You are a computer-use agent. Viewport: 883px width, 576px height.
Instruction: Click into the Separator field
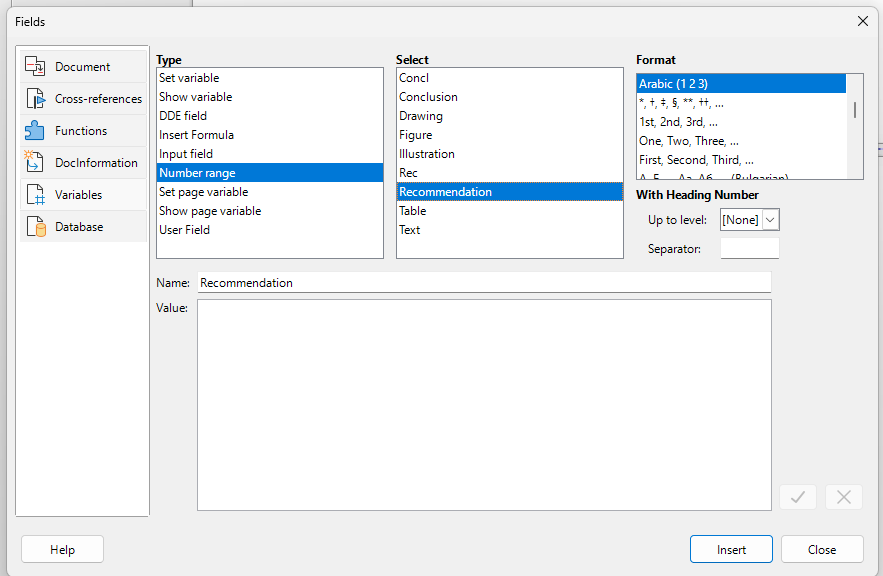[x=750, y=248]
